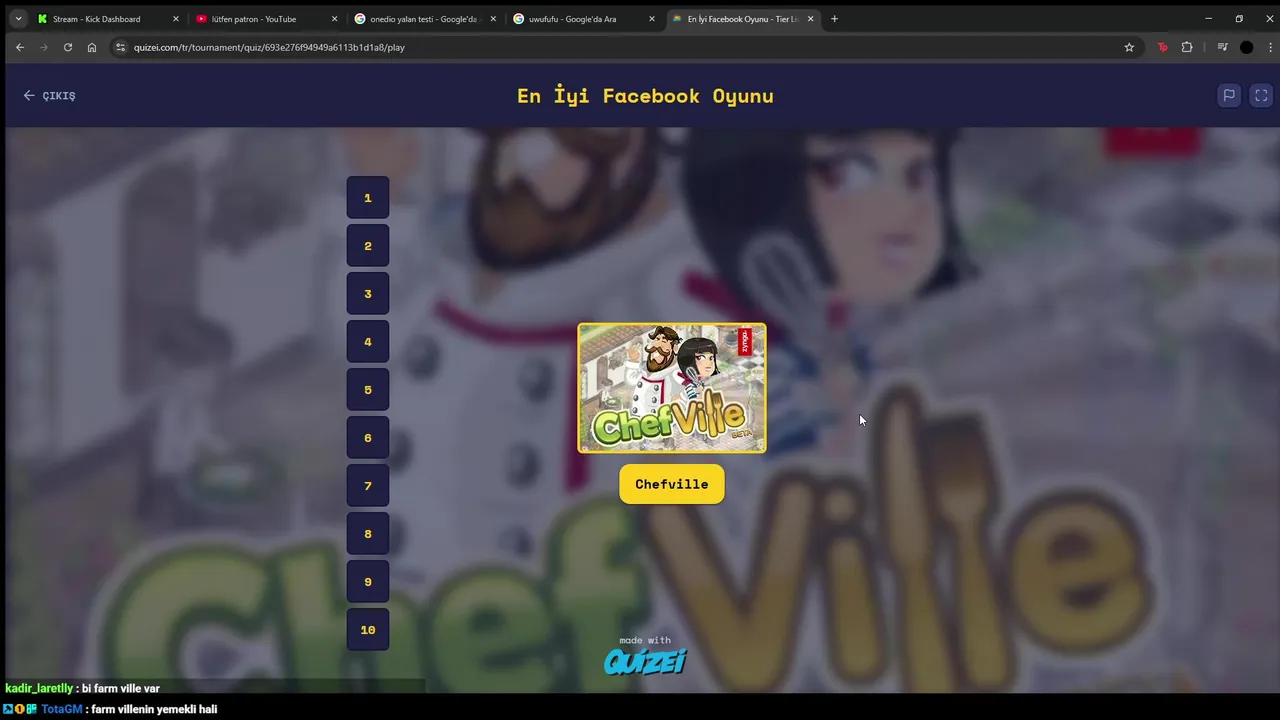Click the browser forward arrow

pyautogui.click(x=43, y=47)
